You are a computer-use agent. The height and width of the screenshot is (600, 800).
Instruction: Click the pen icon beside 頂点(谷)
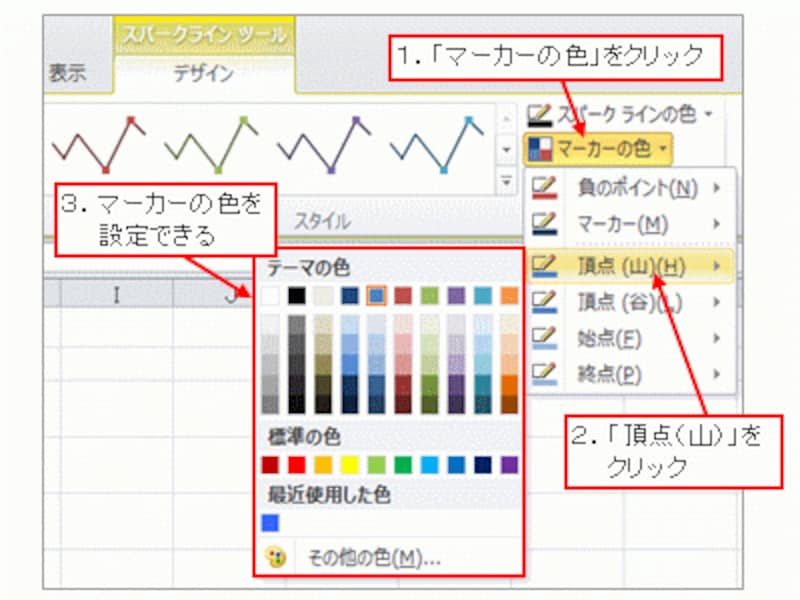pos(544,302)
